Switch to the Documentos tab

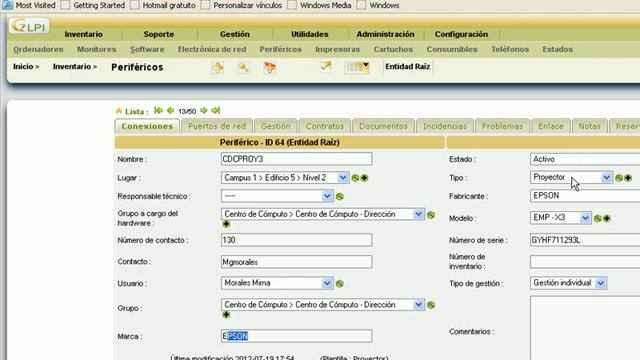pyautogui.click(x=383, y=126)
